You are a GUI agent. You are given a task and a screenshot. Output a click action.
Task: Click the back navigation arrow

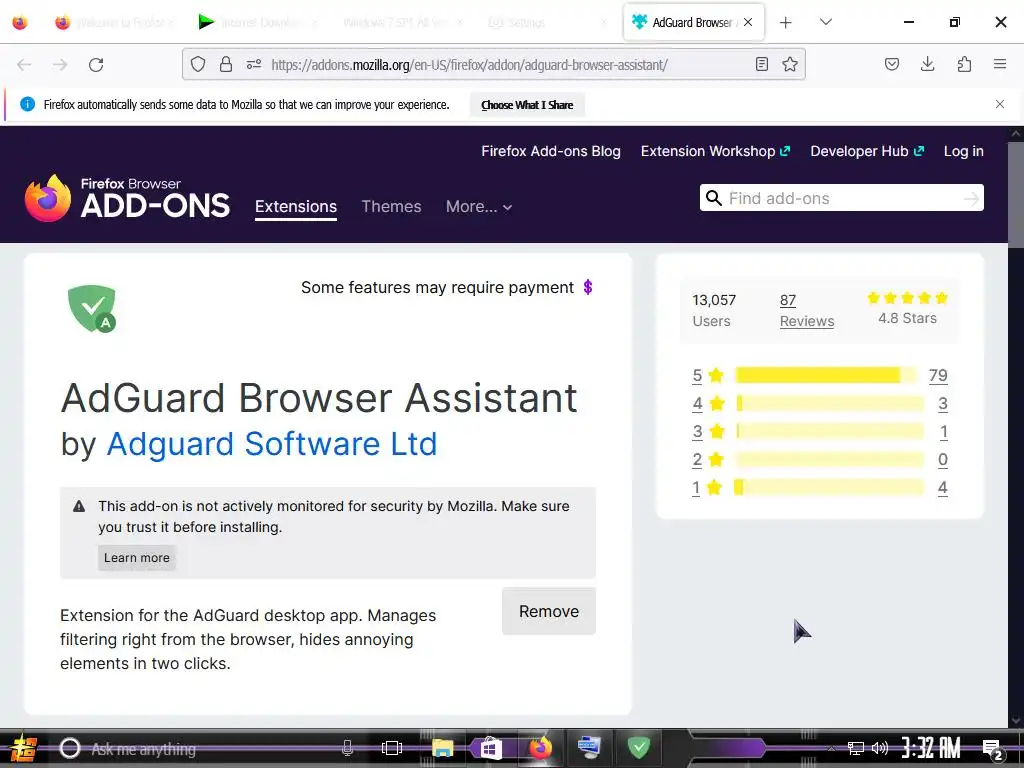[x=24, y=65]
